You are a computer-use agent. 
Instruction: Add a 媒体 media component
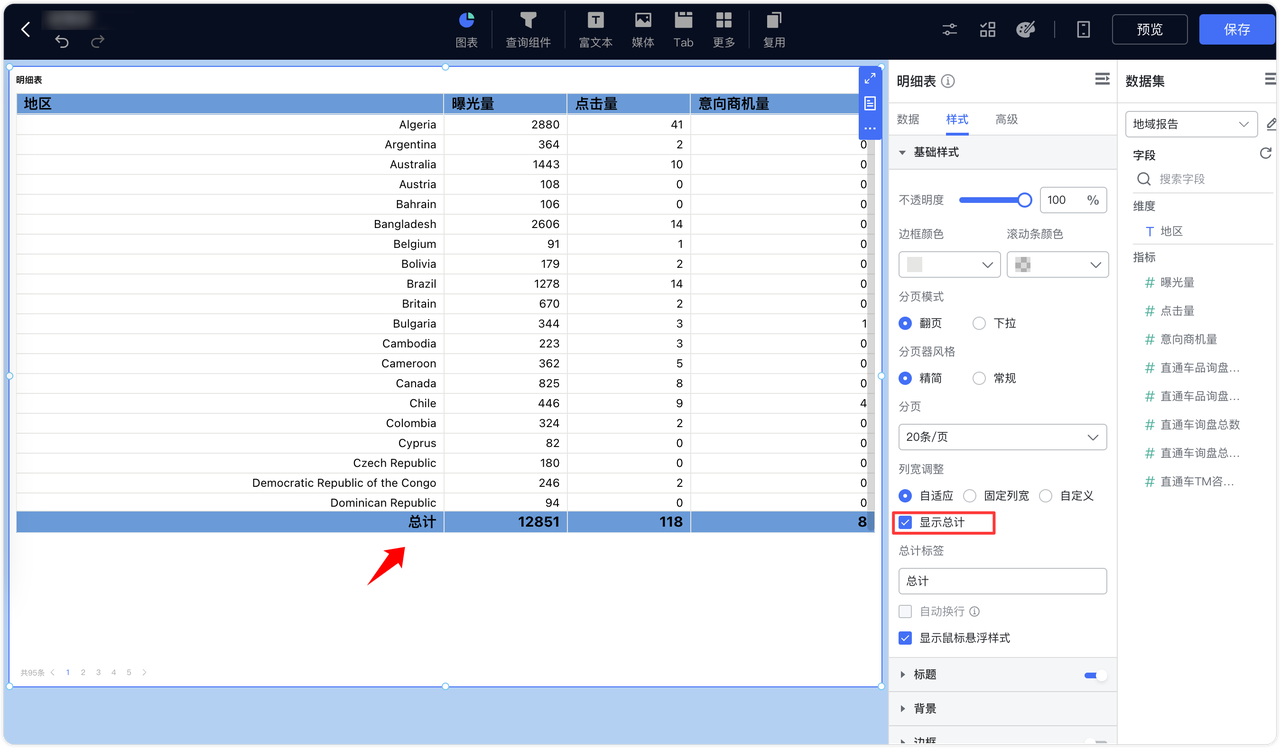click(x=643, y=29)
